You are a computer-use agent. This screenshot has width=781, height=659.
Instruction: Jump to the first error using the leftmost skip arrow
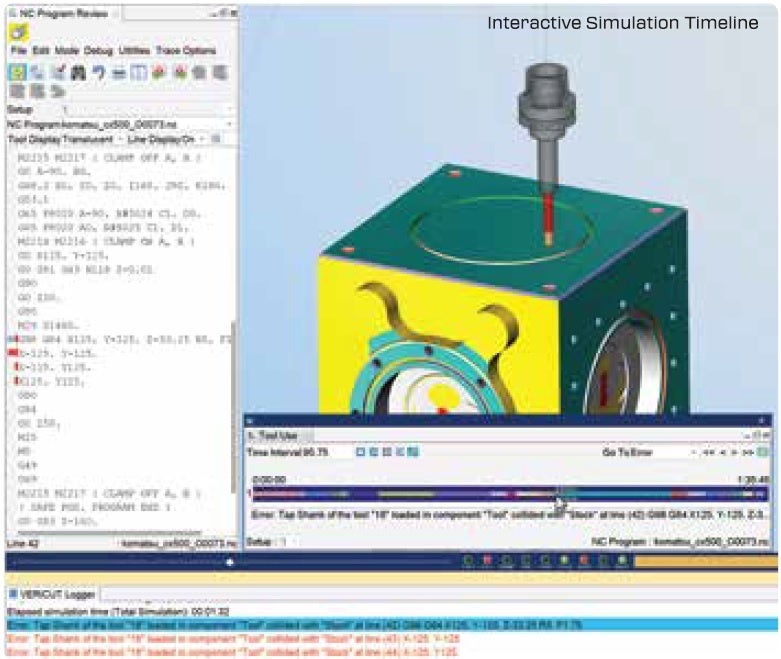point(709,452)
